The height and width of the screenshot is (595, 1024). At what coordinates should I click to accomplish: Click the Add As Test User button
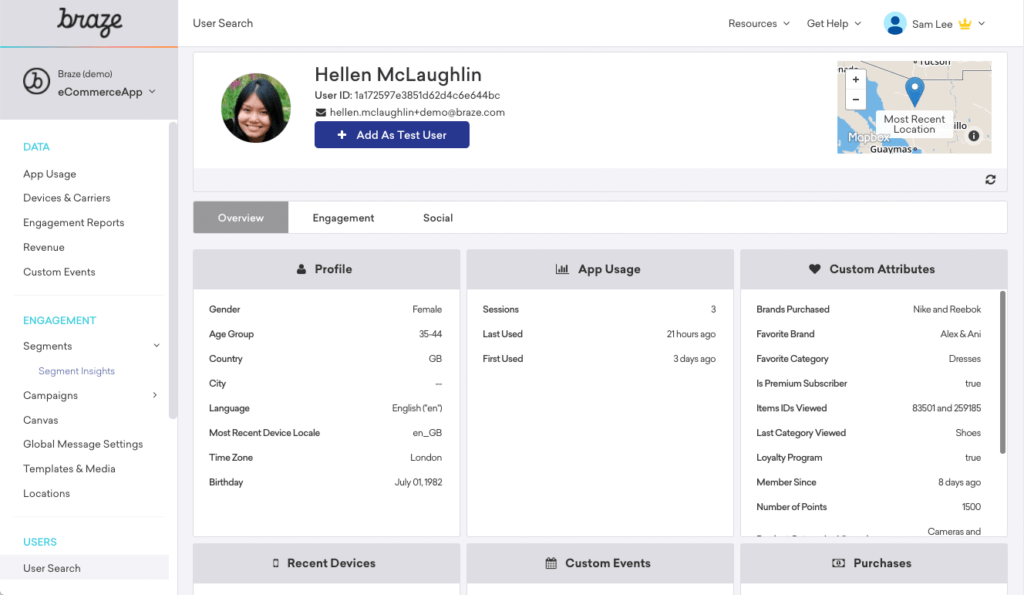392,135
